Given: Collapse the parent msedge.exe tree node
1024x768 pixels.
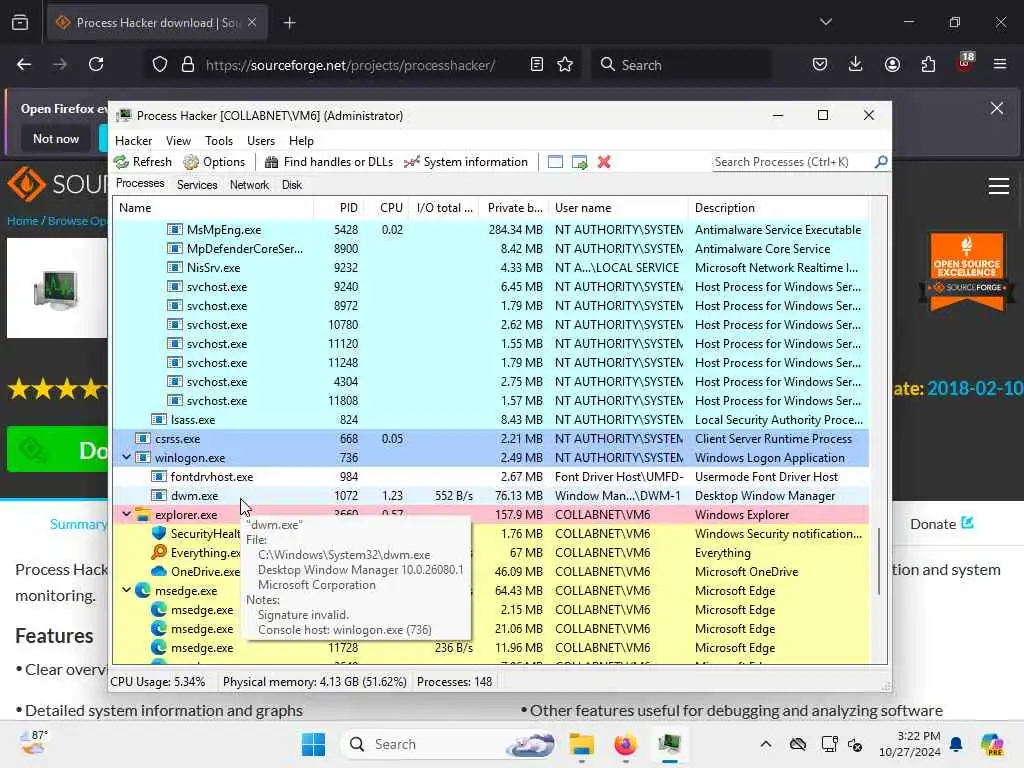Looking at the screenshot, I should tap(127, 590).
